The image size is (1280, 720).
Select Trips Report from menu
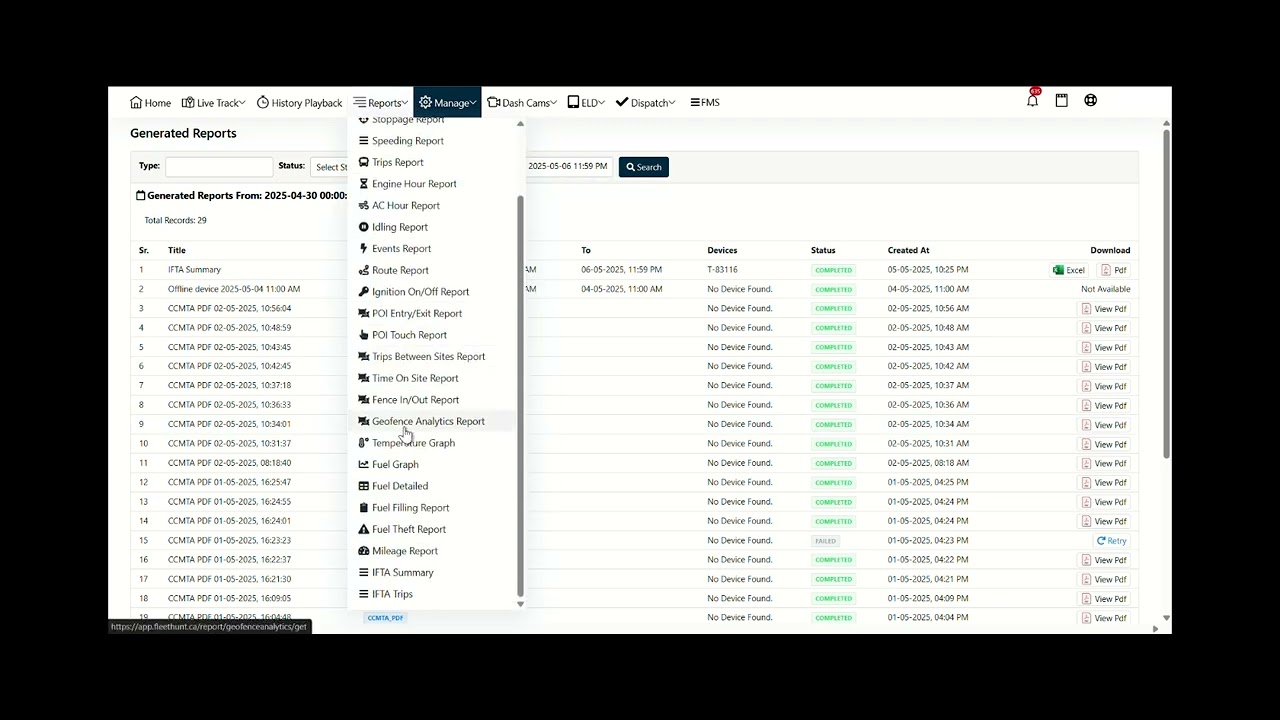point(397,162)
